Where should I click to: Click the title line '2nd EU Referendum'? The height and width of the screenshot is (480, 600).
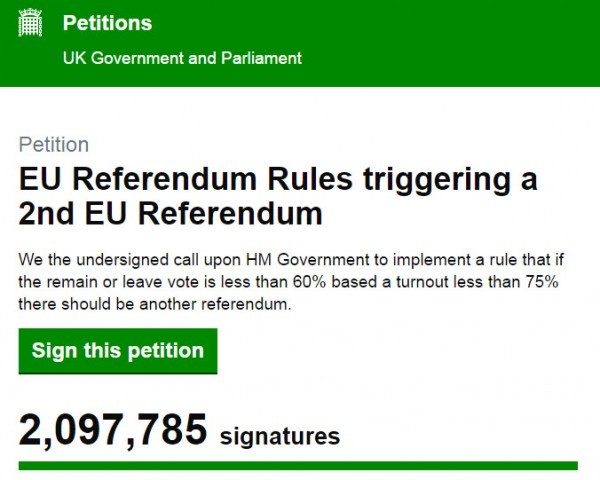[171, 213]
